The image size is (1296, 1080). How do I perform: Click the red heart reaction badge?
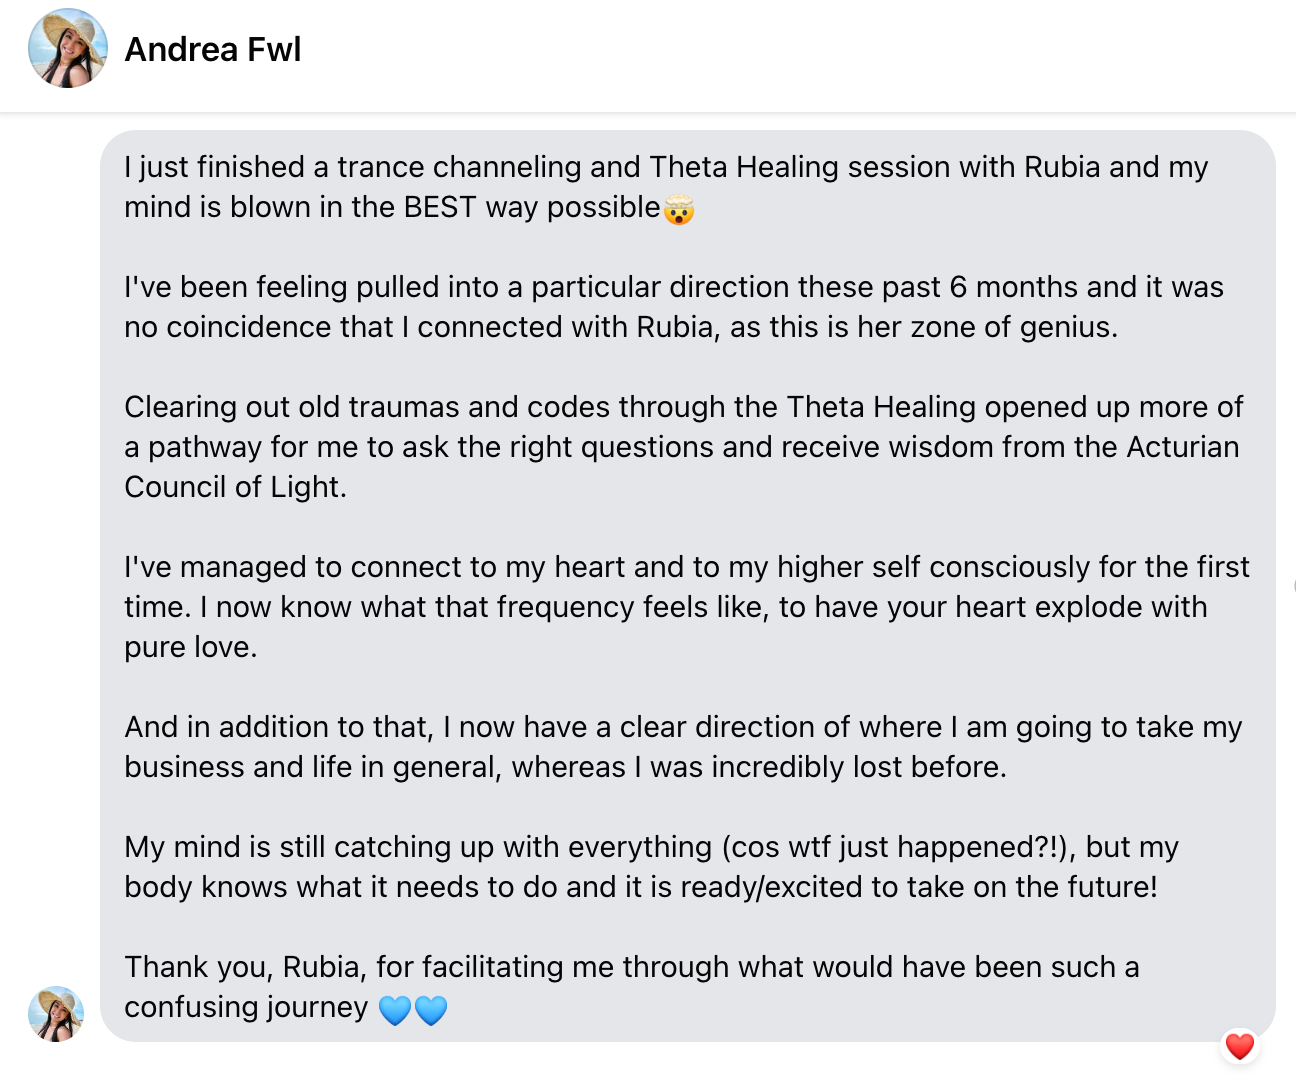point(1239,1046)
